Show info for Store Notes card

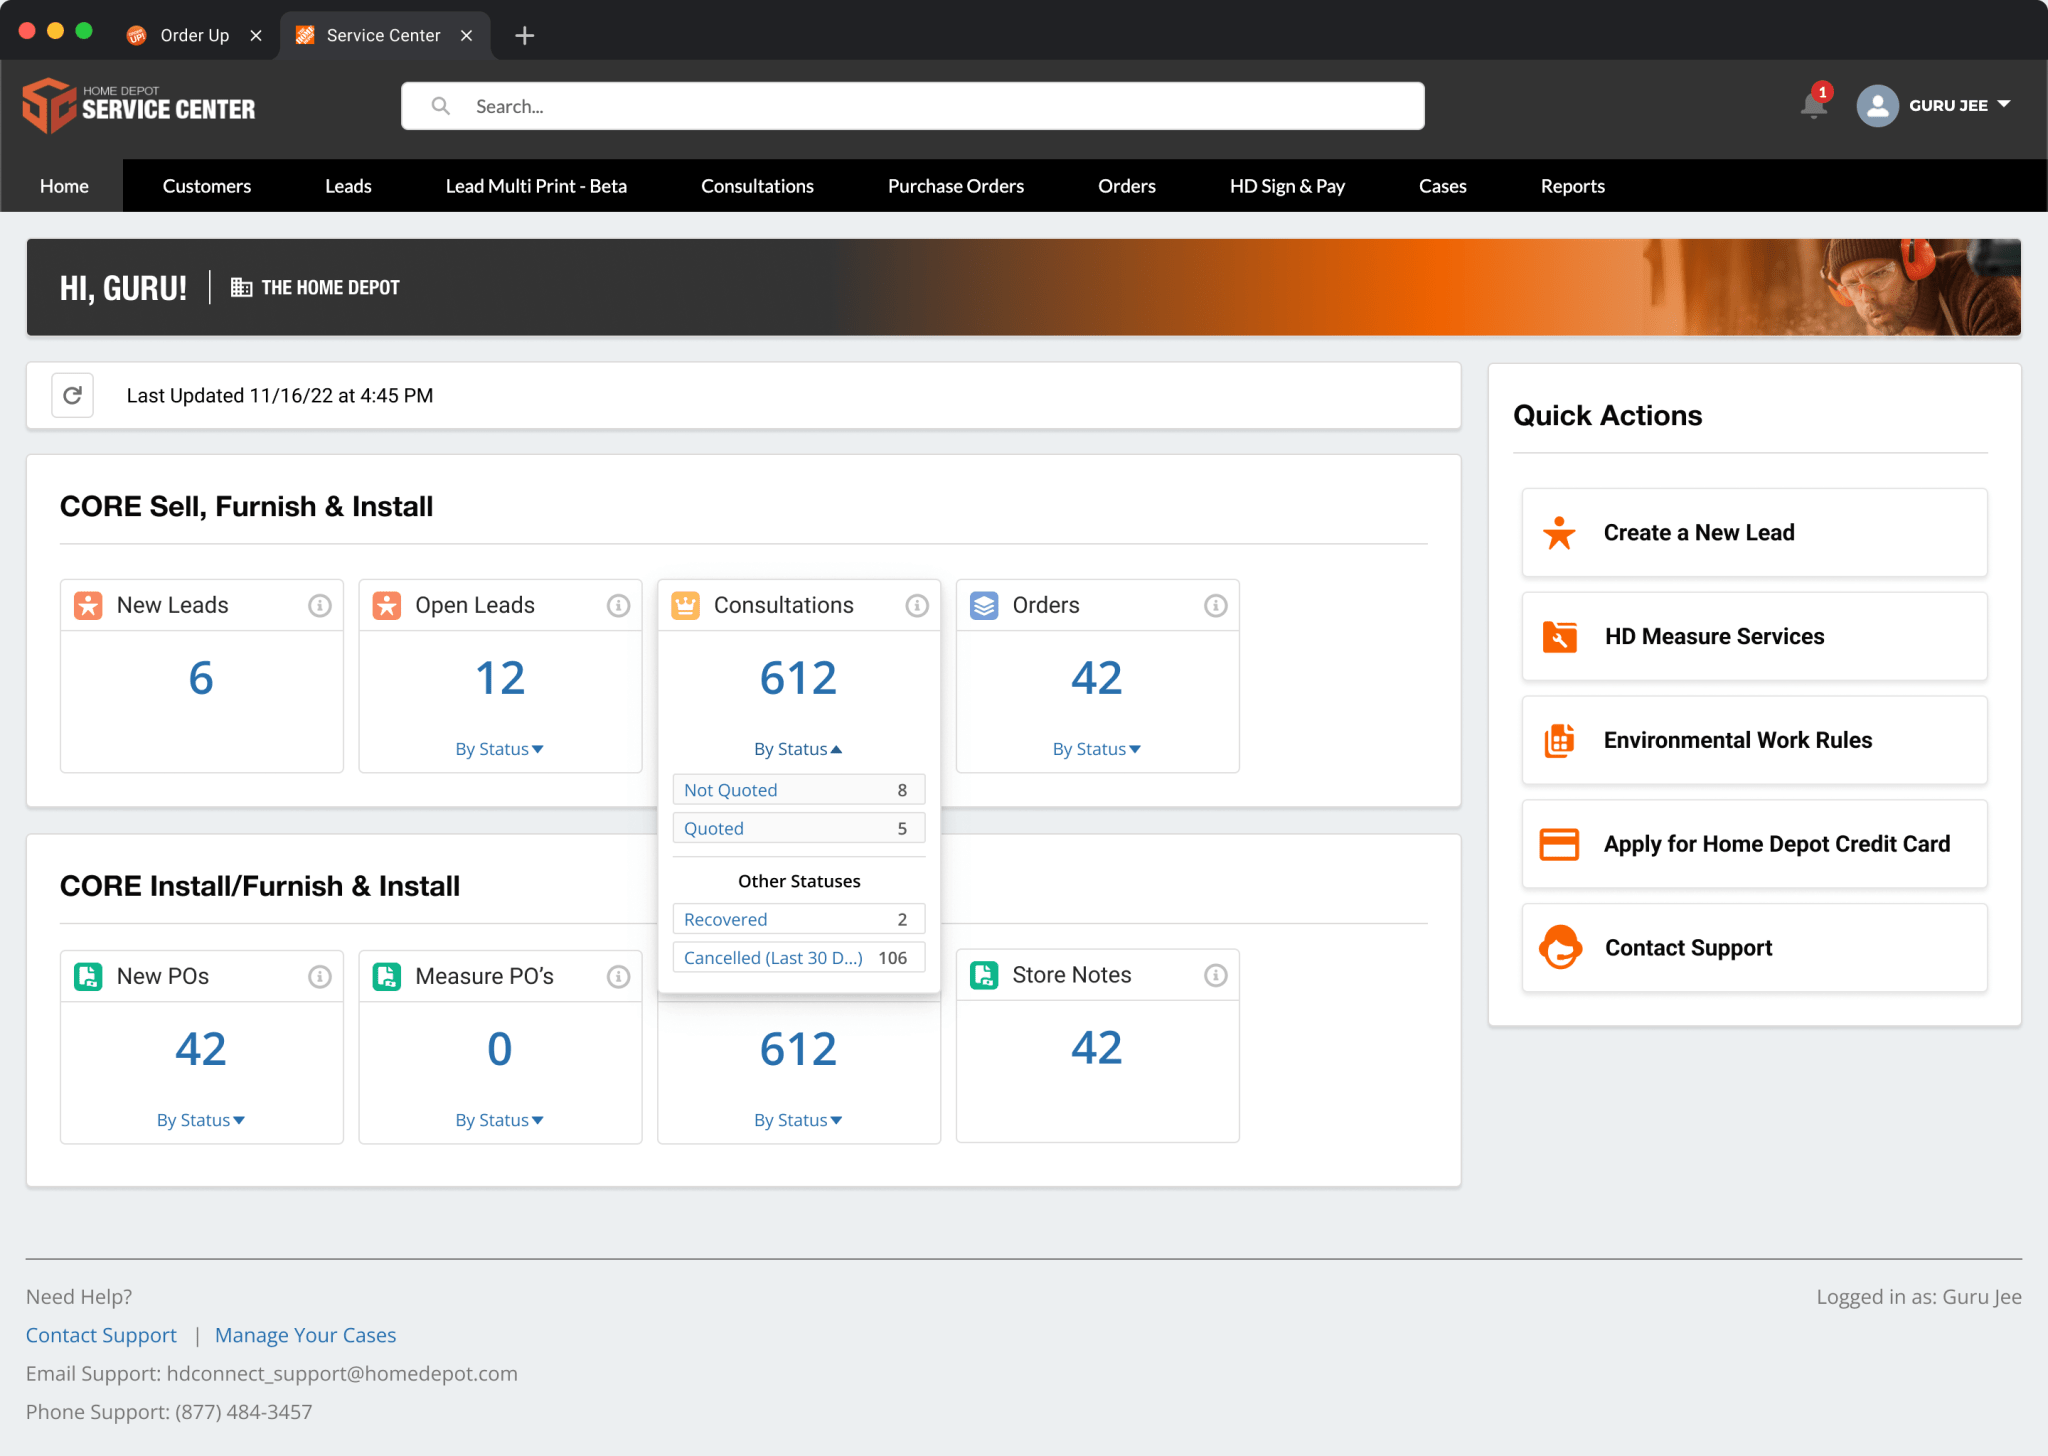coord(1215,976)
